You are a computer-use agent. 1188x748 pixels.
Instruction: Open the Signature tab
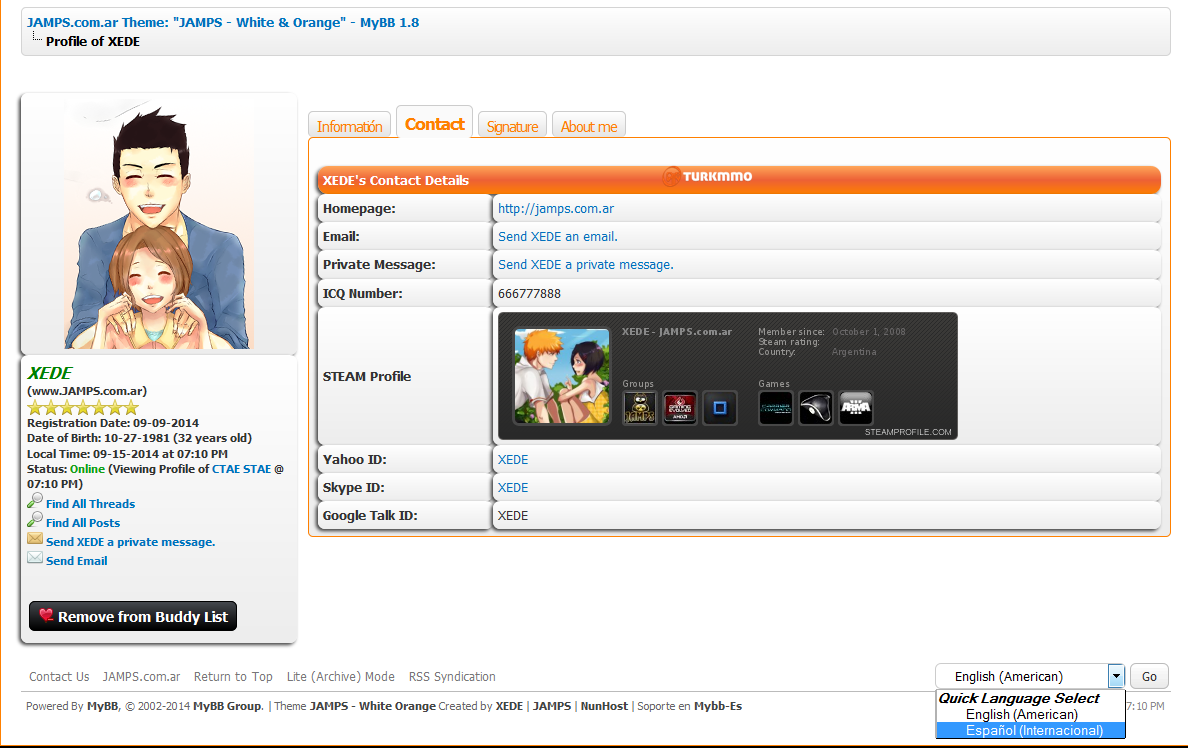512,126
